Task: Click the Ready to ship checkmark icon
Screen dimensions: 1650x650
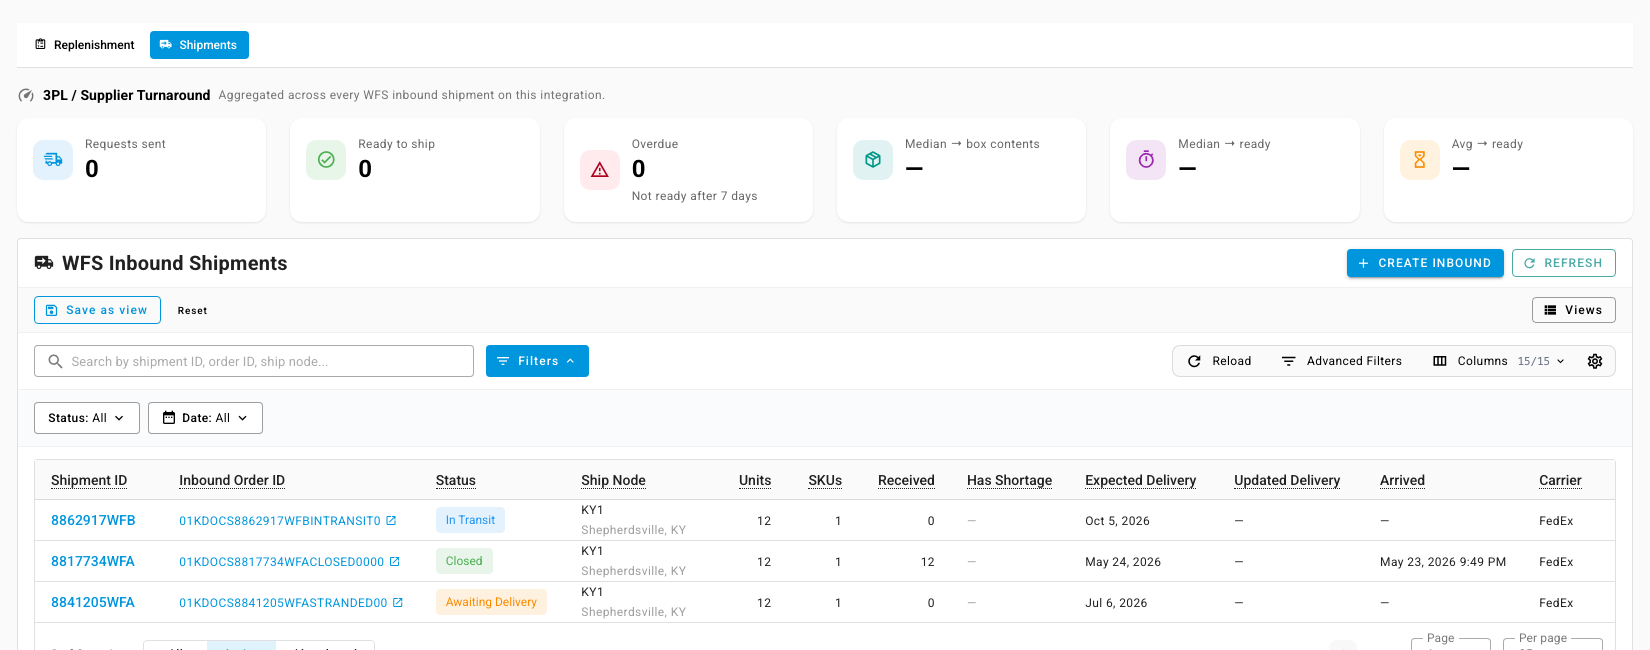Action: (326, 160)
